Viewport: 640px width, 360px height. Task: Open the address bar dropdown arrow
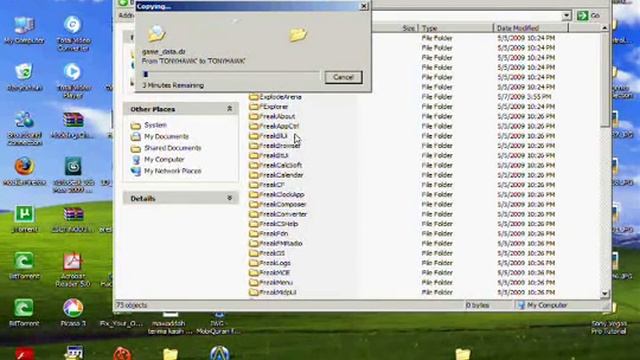click(566, 16)
